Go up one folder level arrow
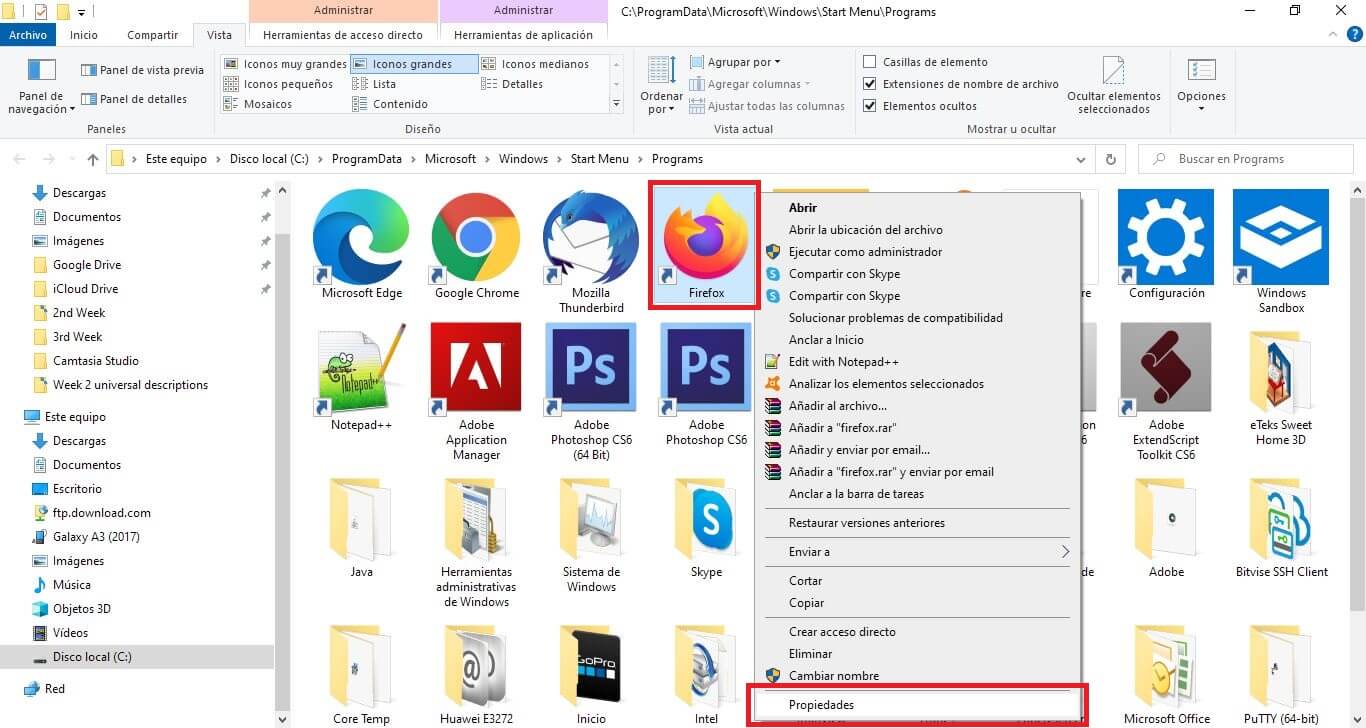Screen dimensions: 1366x728 (x=93, y=159)
